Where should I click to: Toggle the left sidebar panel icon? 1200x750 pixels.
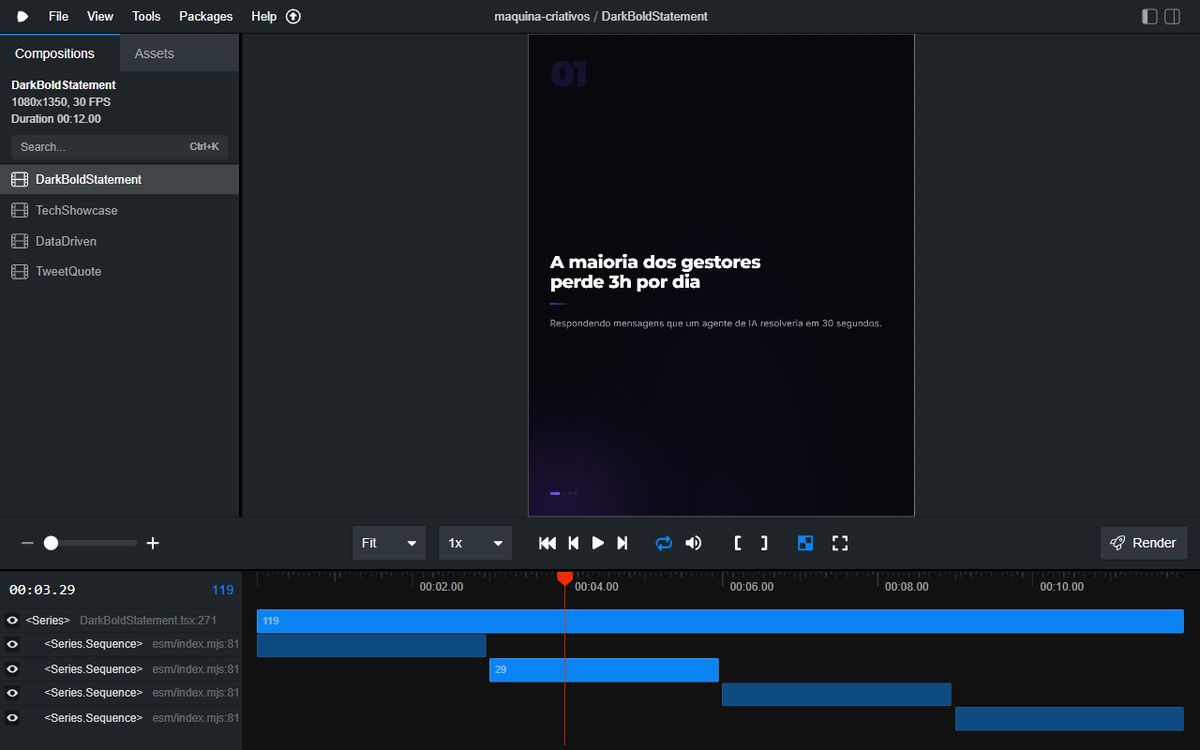click(1150, 16)
